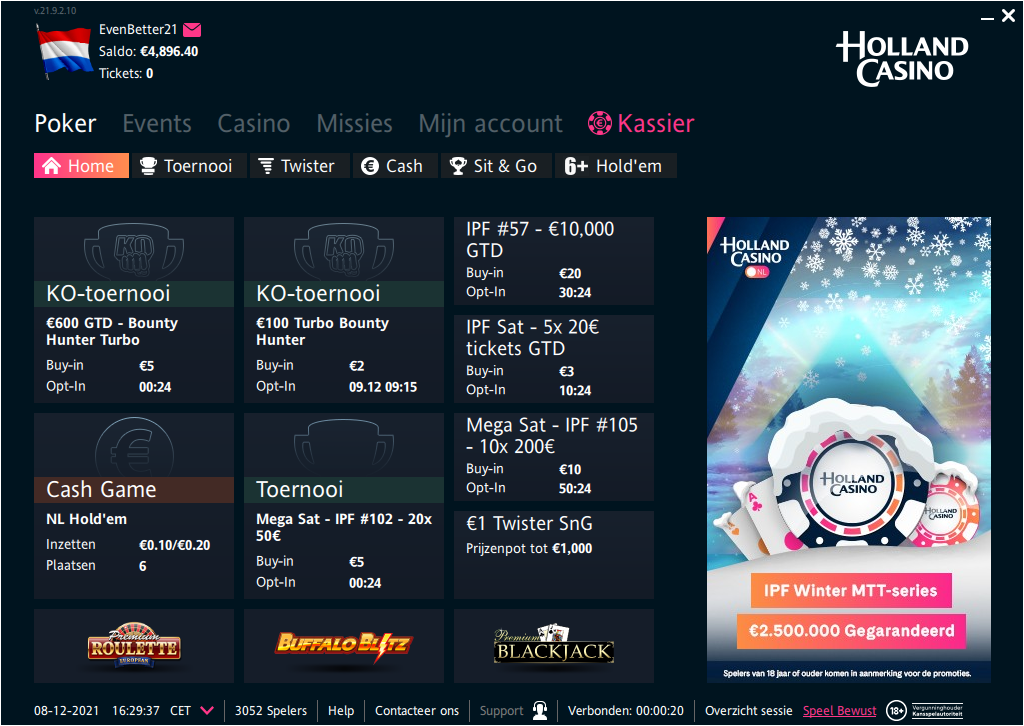Switch to the Toernooi tab
This screenshot has height=726, width=1024.
pos(186,166)
